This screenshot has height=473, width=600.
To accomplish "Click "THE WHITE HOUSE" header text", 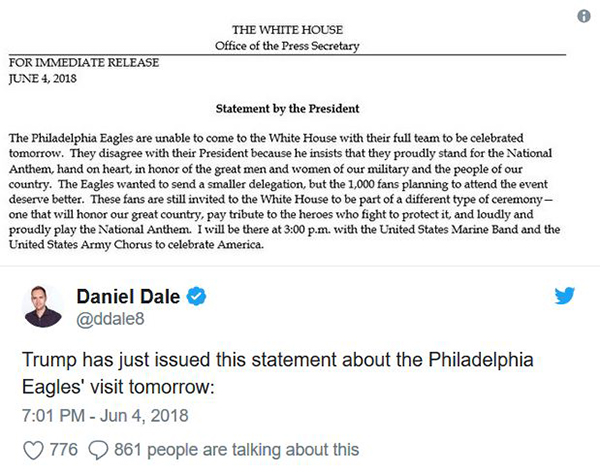I will click(289, 29).
